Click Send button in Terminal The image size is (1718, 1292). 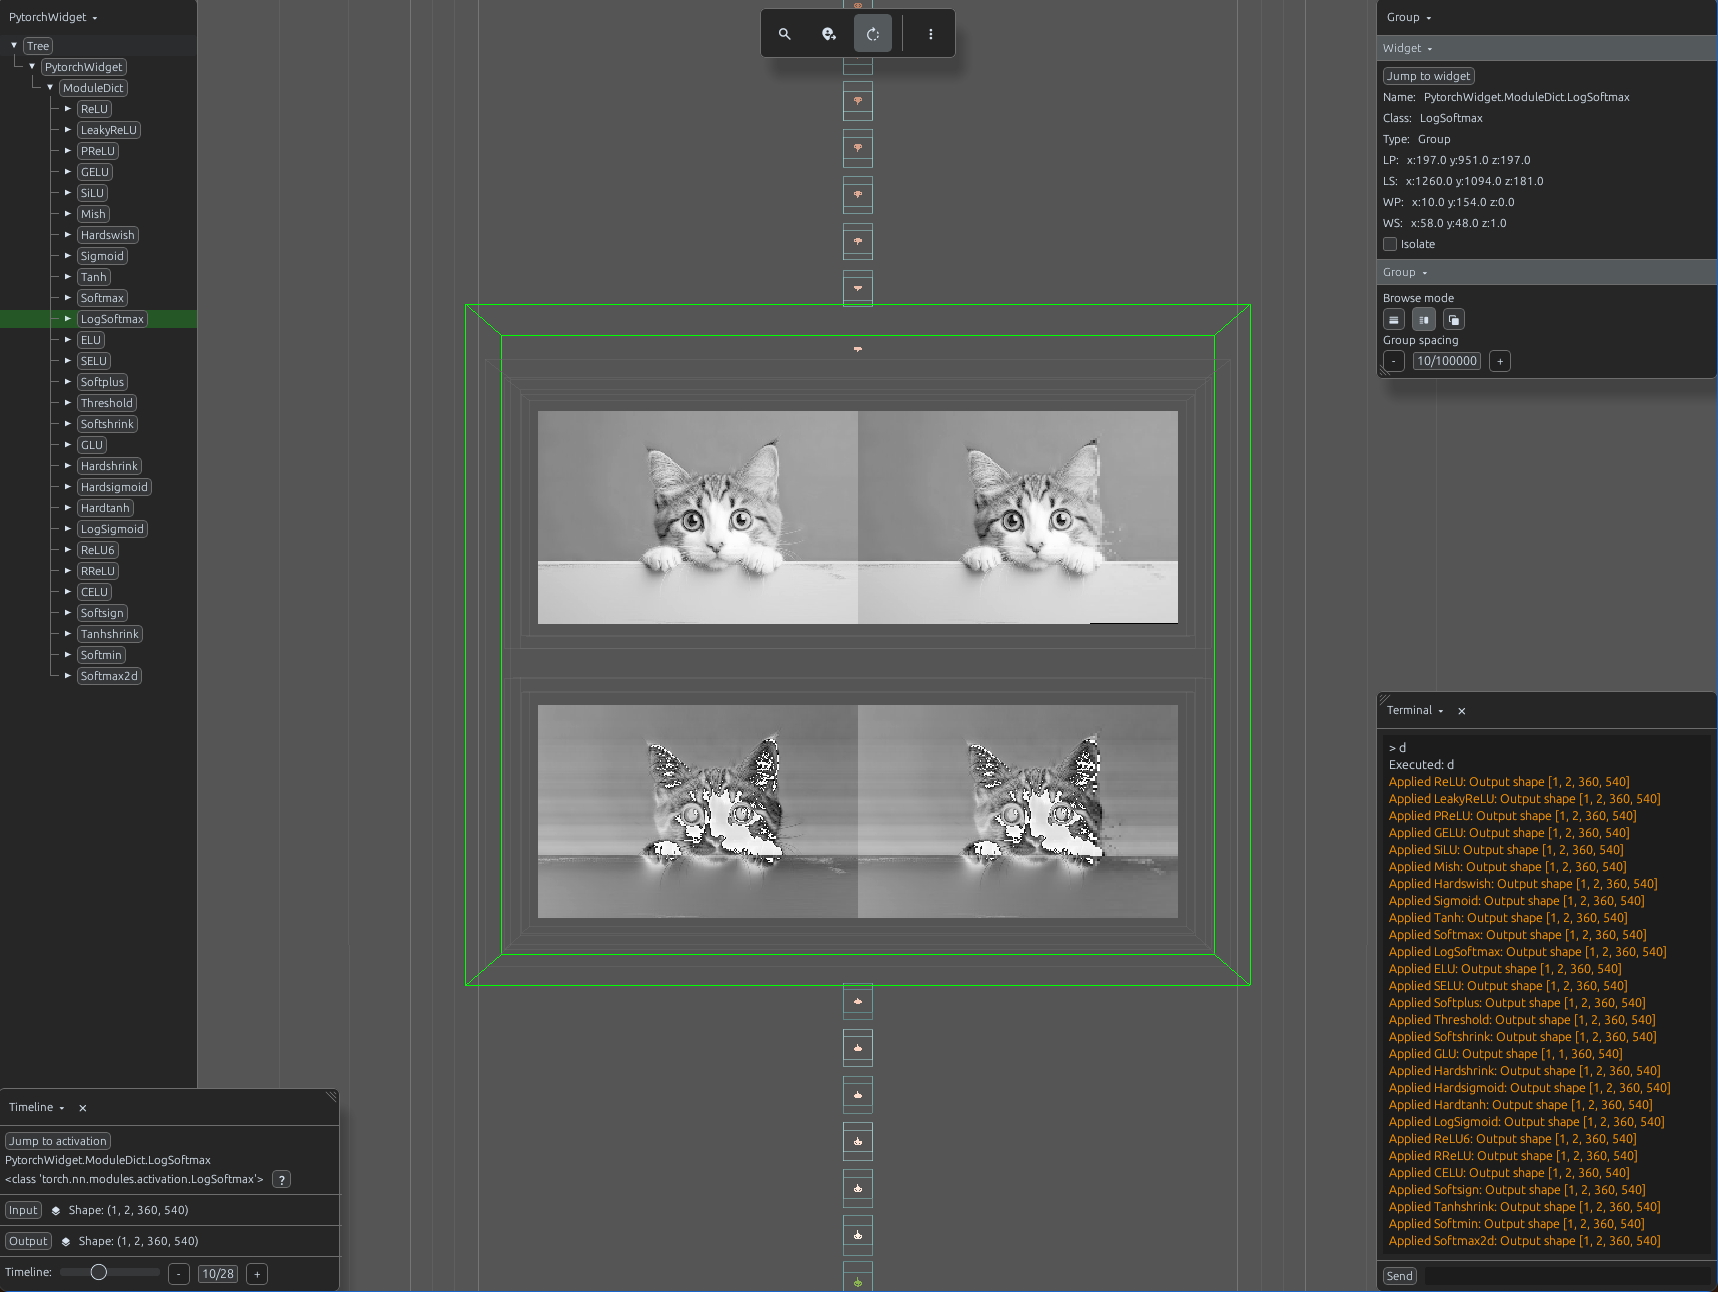click(1400, 1276)
